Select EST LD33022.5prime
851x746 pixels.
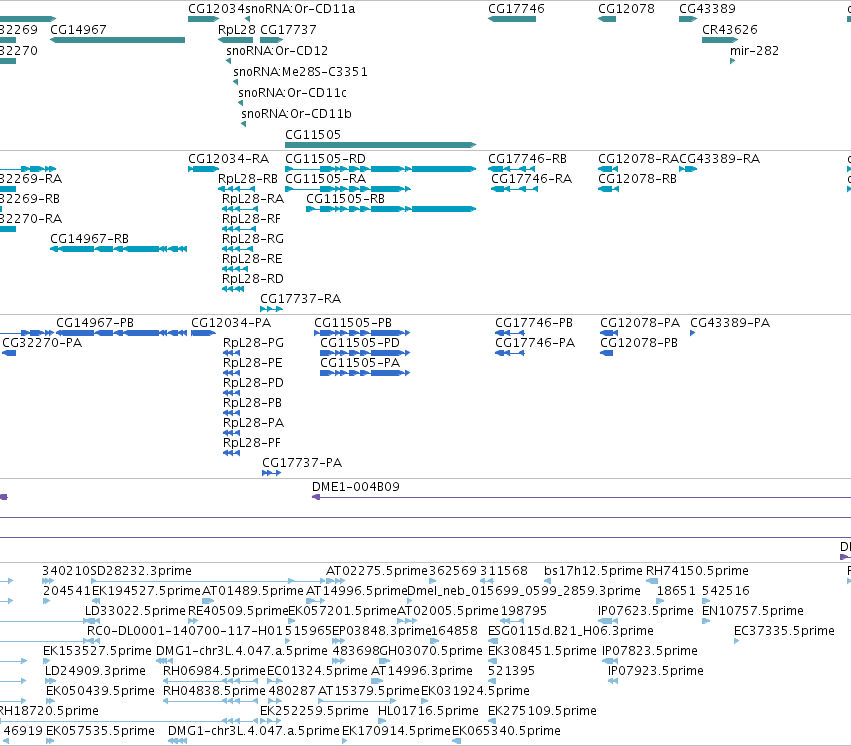135,611
